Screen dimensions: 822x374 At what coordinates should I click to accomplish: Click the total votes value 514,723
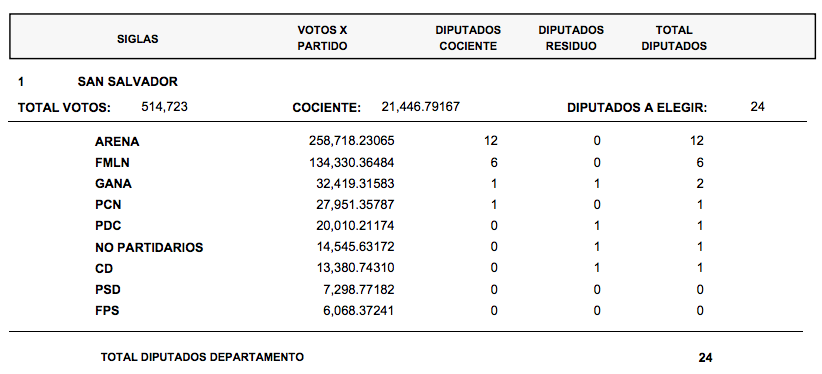pyautogui.click(x=165, y=107)
